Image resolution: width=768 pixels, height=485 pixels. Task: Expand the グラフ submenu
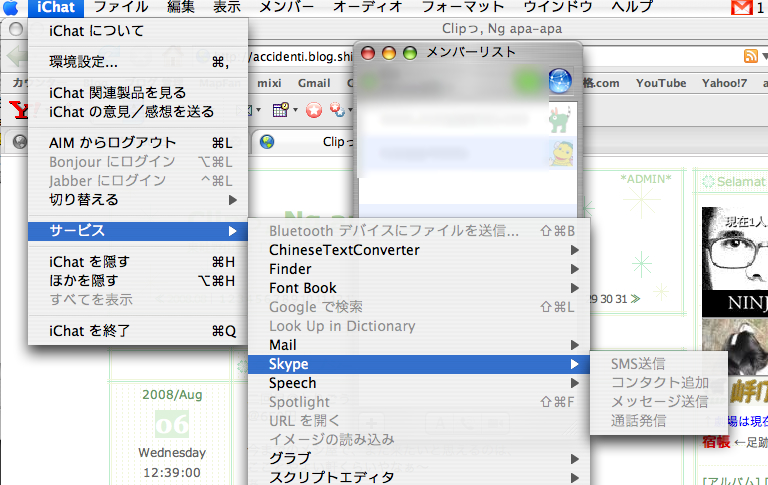coord(419,459)
